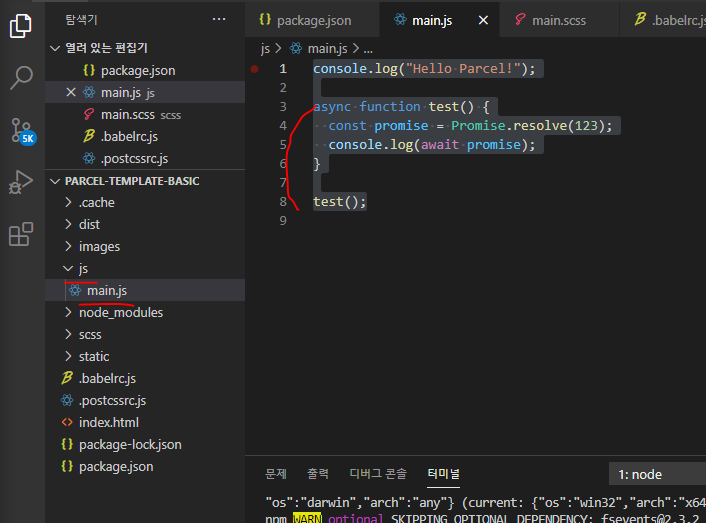Open the Problems (문제) panel tab
Image resolution: width=706 pixels, height=523 pixels.
click(276, 474)
